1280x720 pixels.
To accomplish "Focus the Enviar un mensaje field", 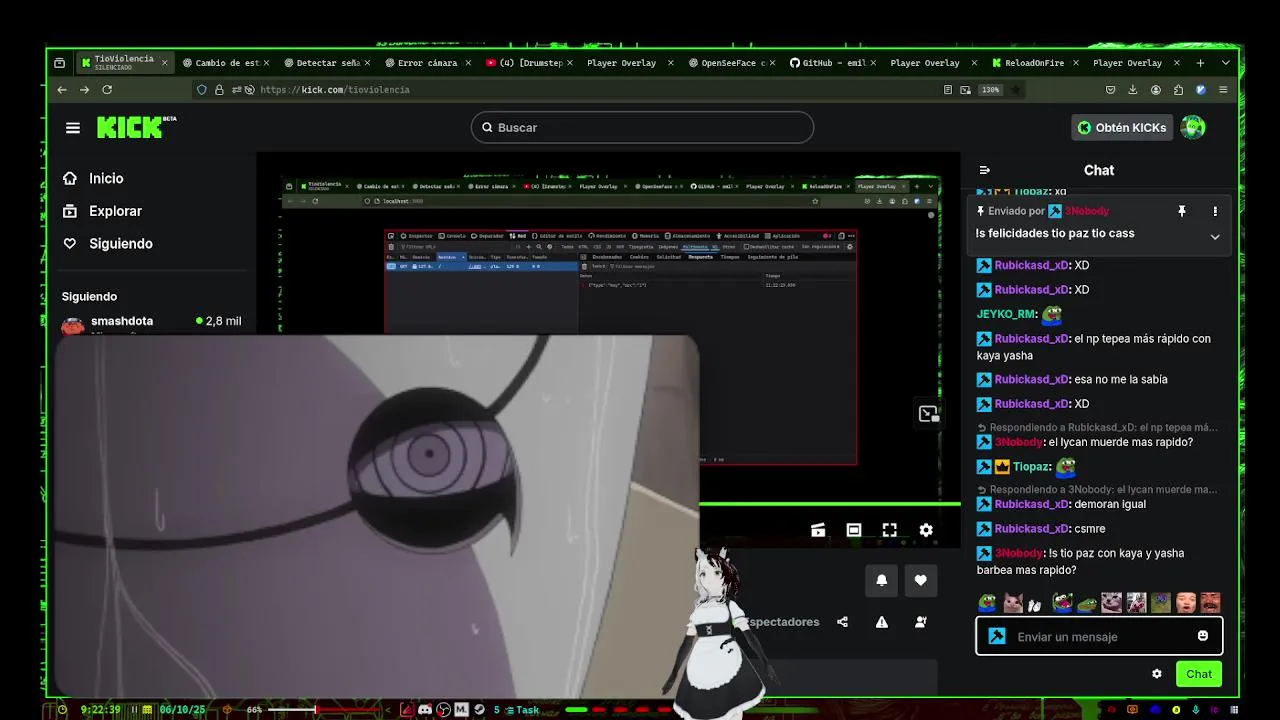I will (x=1099, y=636).
